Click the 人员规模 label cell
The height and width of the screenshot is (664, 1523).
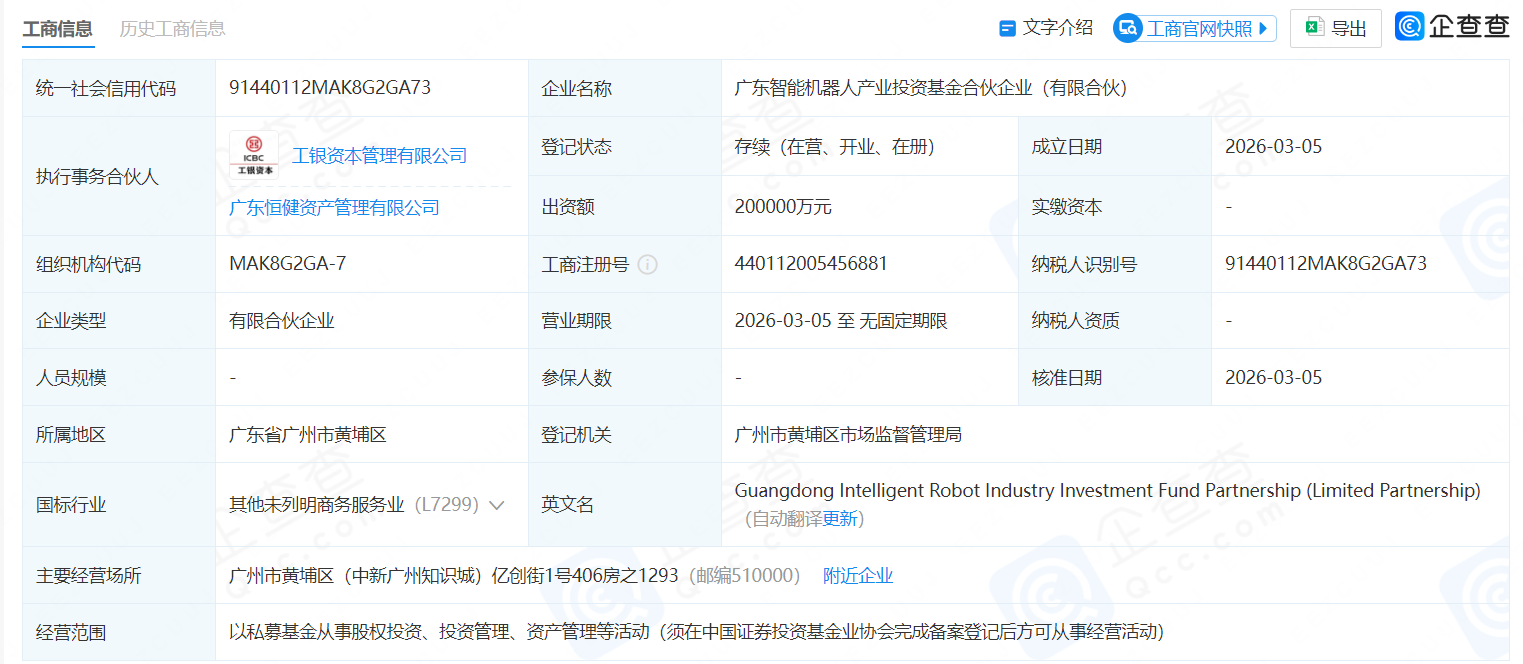119,378
